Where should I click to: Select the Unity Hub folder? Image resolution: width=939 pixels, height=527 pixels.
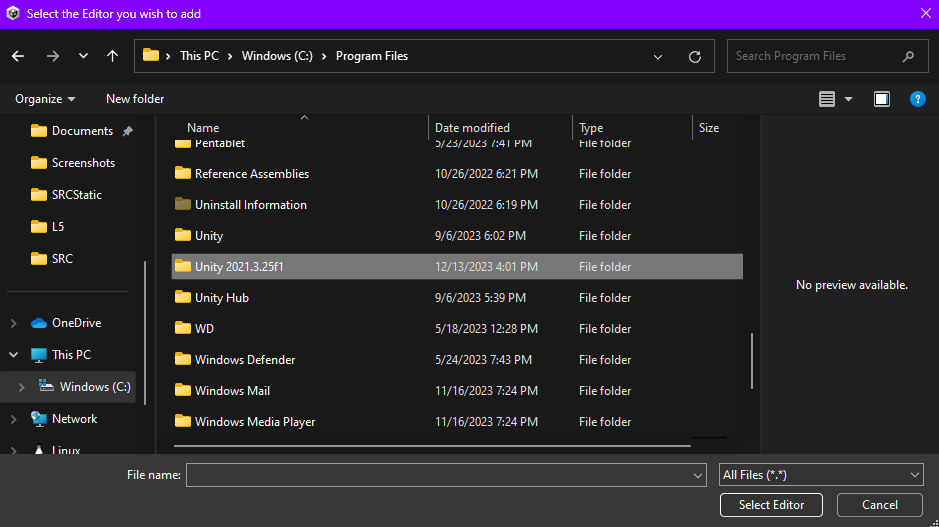[x=457, y=298]
